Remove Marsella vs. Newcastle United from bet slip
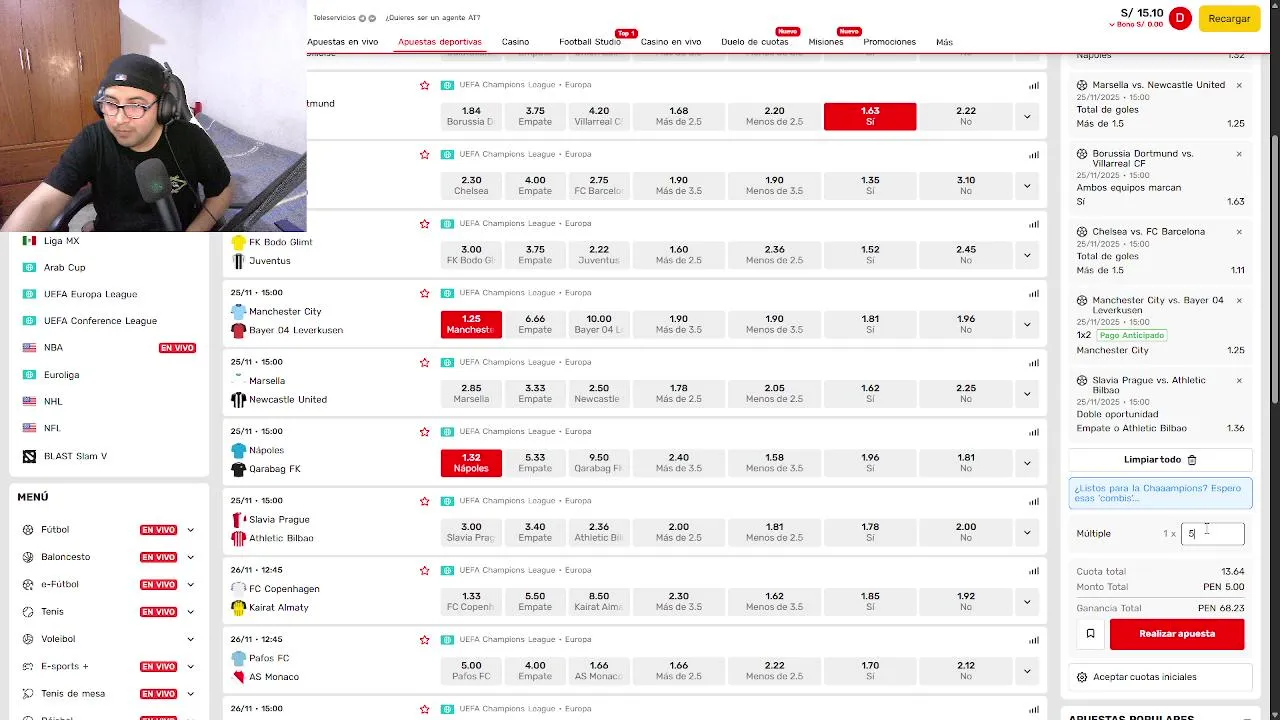Screen dimensions: 1280x720 (x=1239, y=85)
